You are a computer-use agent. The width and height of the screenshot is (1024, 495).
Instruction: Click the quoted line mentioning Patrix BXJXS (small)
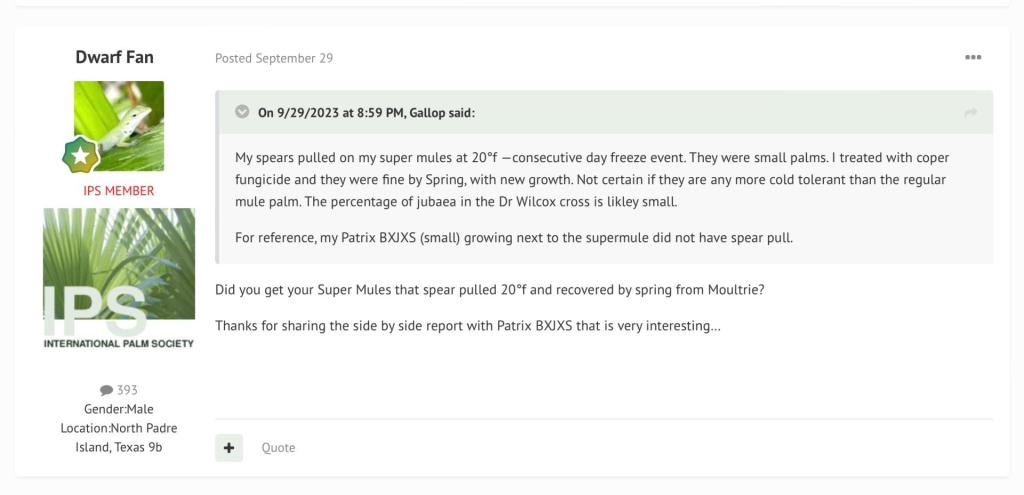(514, 238)
